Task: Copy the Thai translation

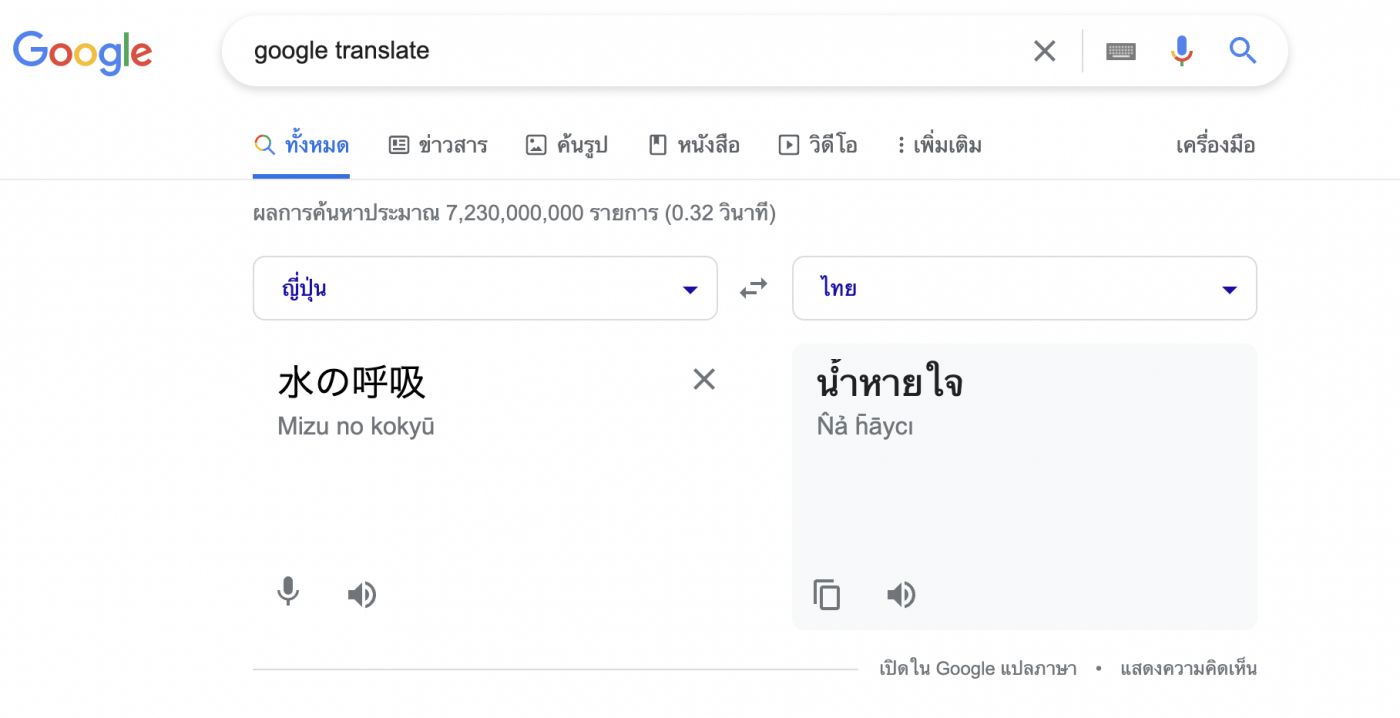Action: 826,595
